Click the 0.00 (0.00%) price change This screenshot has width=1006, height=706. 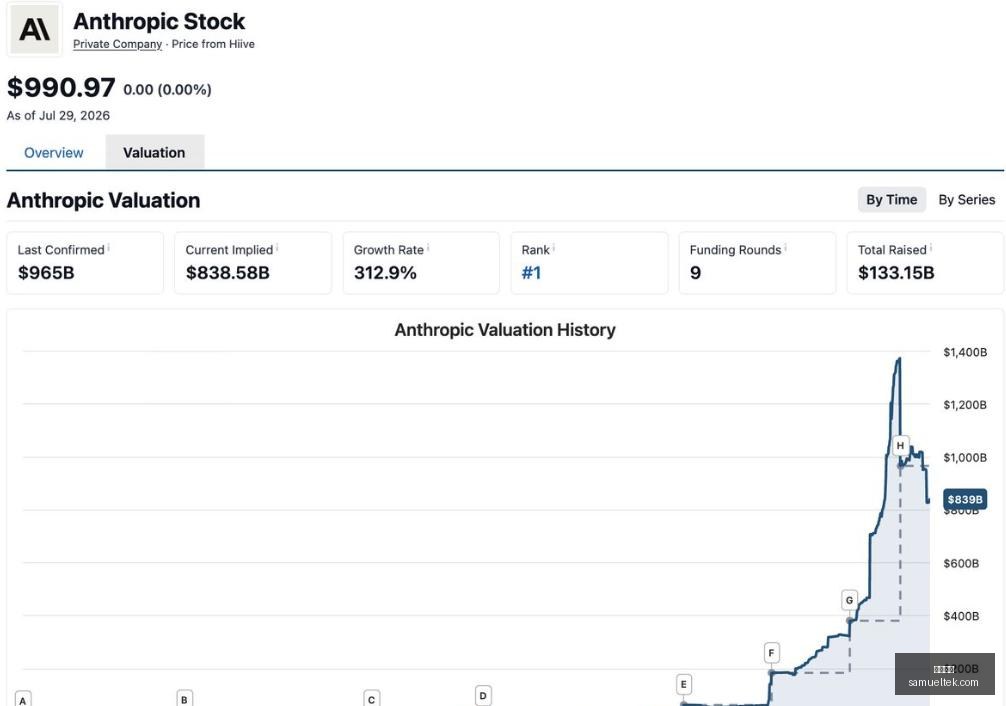(167, 89)
